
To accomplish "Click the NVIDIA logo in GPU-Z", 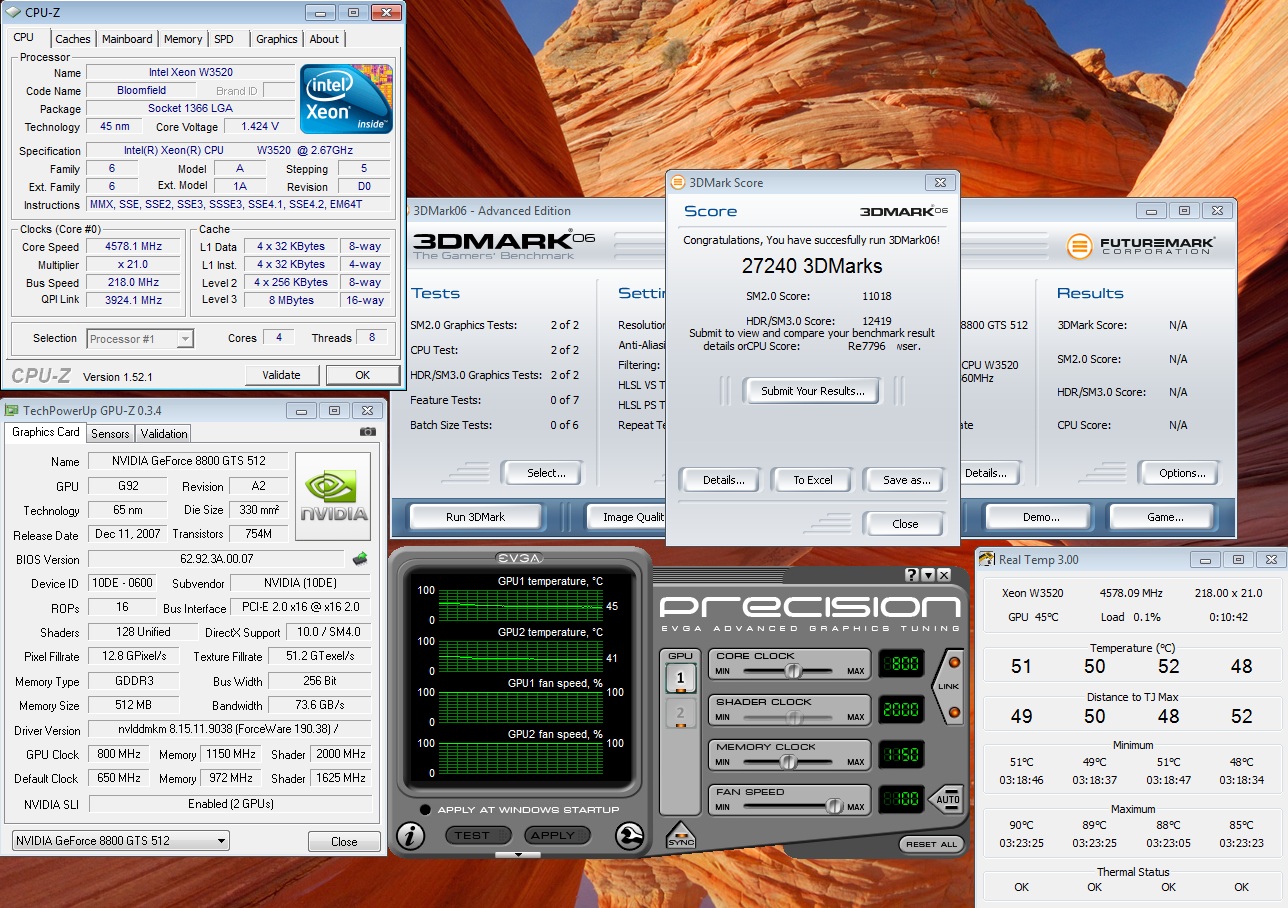I will click(333, 497).
